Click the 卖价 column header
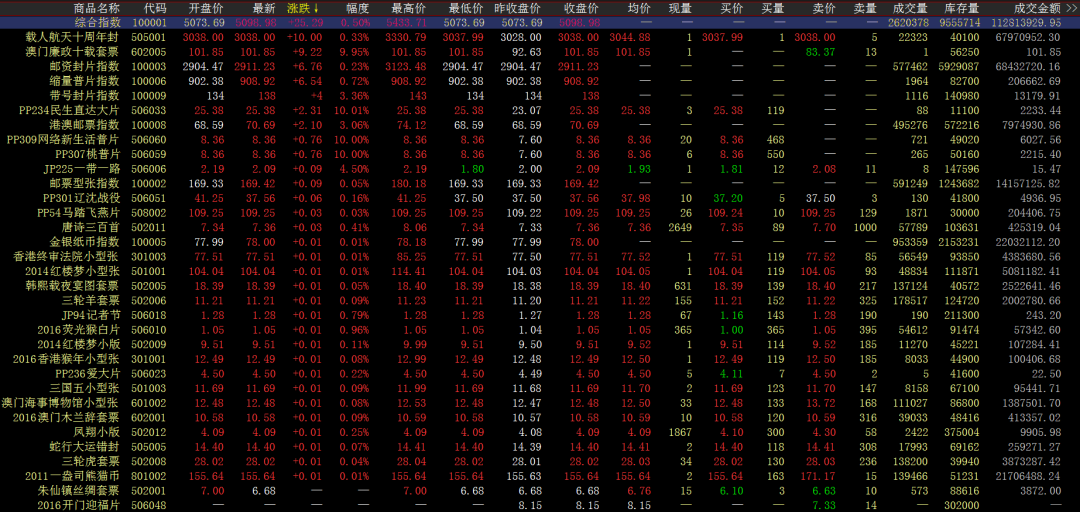This screenshot has height=512, width=1080. [824, 8]
